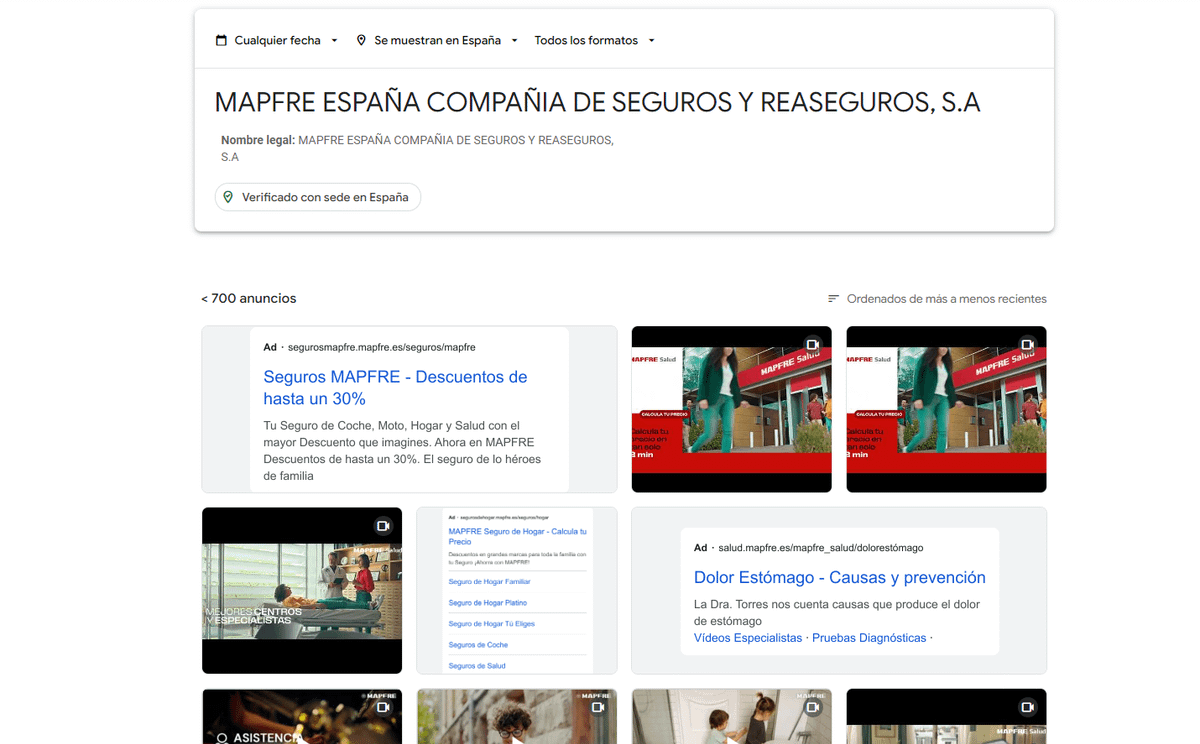
Task: Click the segurosmapfre.mapfre.es/seguros/mapfre ad URL
Action: click(381, 347)
